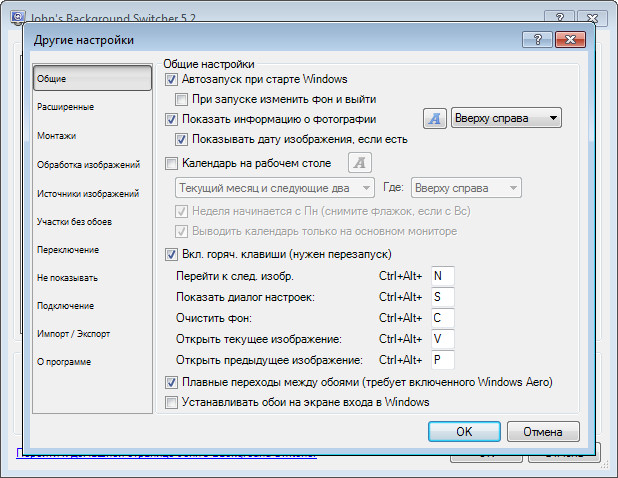Viewport: 618px width, 478px height.
Task: Click the Перейти к след. изобр. label
Action: pyautogui.click(x=235, y=276)
